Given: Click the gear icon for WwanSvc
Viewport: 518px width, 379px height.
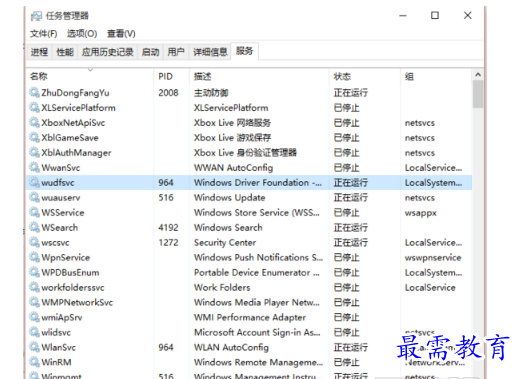Looking at the screenshot, I should point(34,167).
